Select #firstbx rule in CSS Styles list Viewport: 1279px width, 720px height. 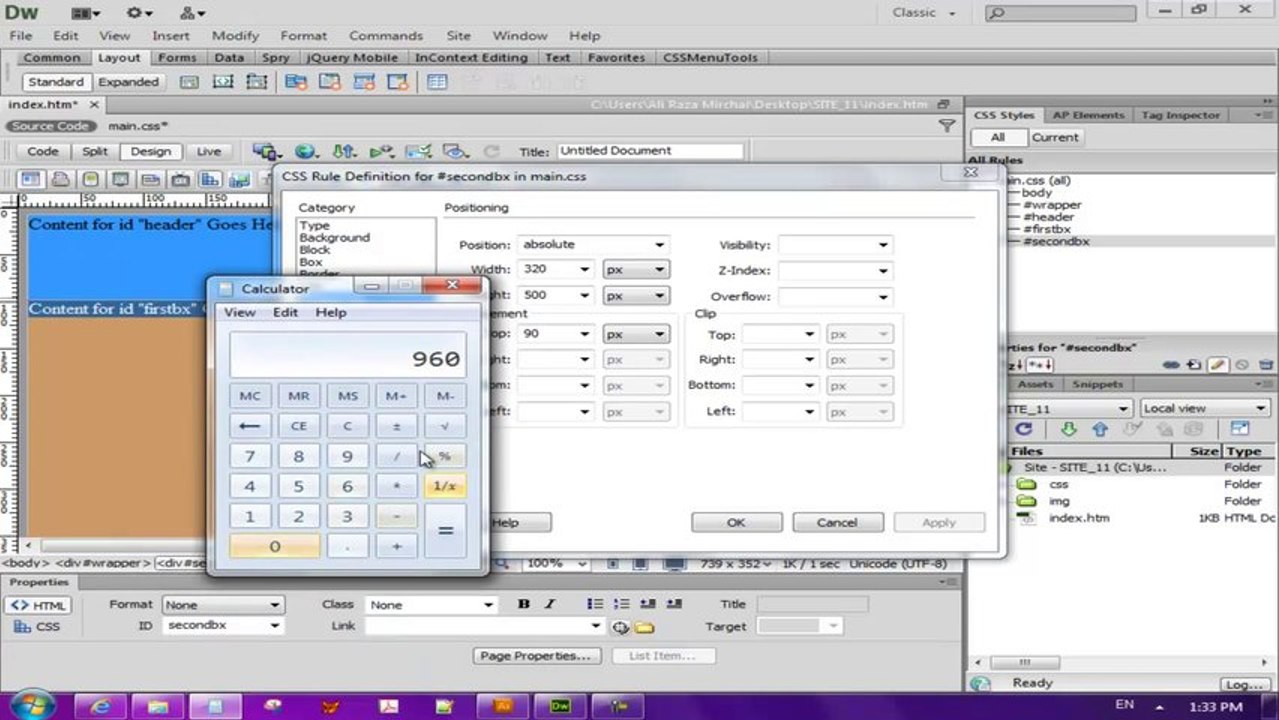click(1046, 229)
